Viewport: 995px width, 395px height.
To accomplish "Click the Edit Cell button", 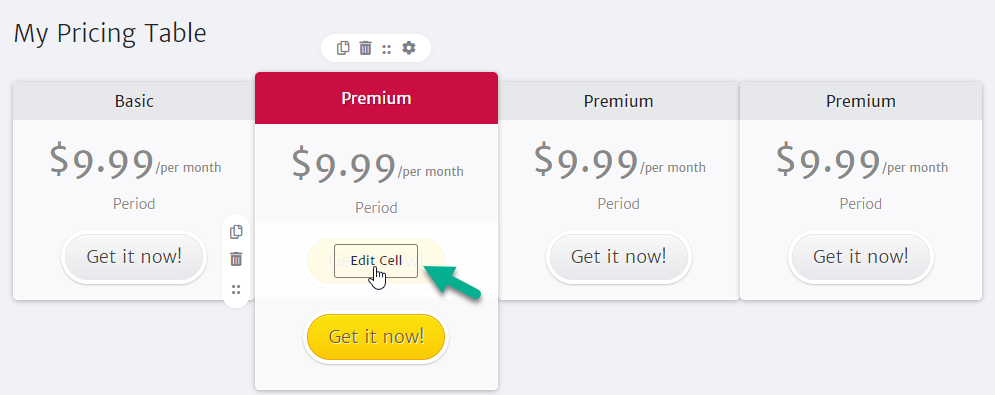I will coord(376,261).
